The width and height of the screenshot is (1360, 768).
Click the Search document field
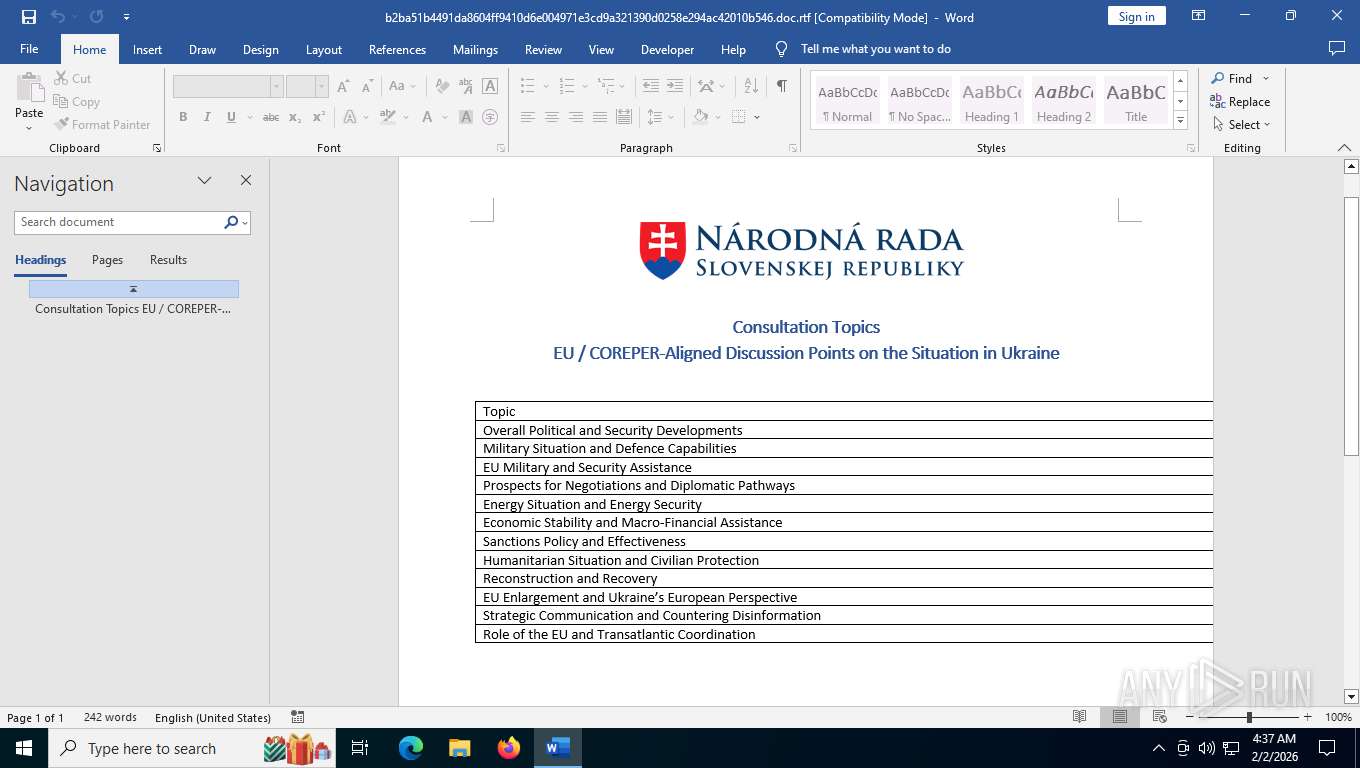120,222
